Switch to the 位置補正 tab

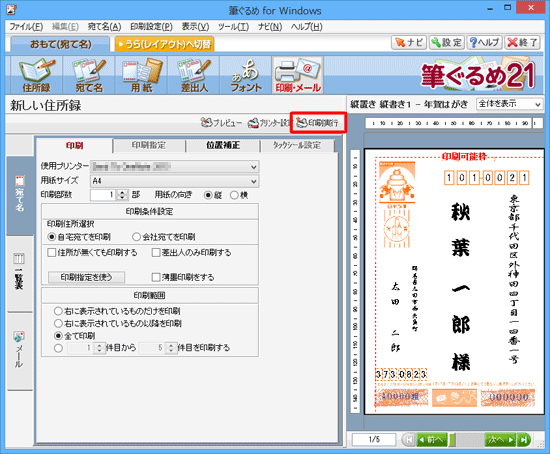223,145
